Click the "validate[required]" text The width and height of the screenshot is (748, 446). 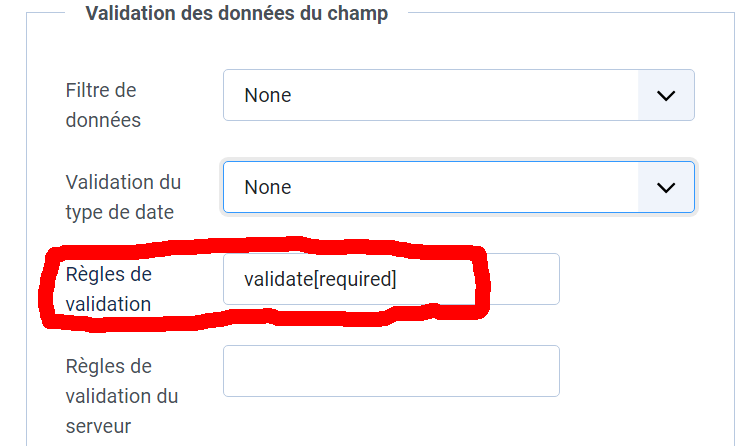point(320,280)
